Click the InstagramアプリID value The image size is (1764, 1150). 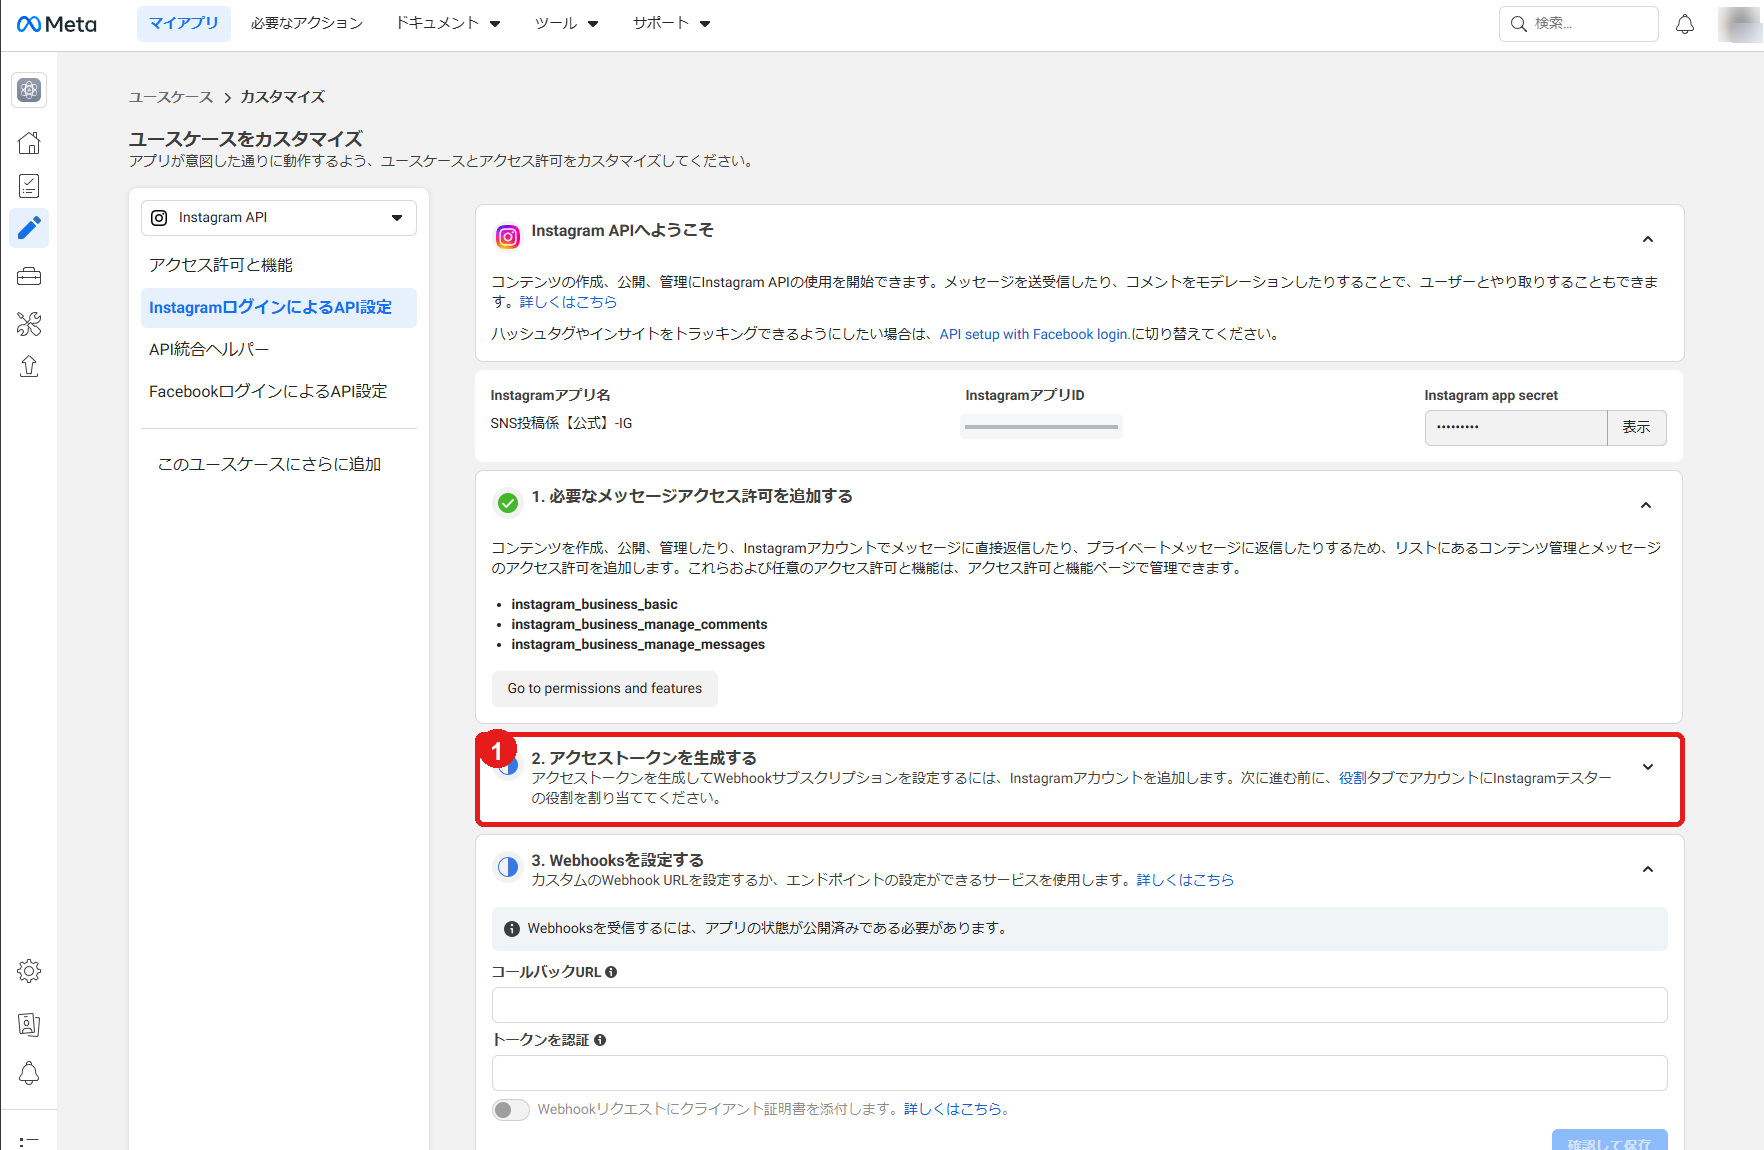[x=1041, y=427]
